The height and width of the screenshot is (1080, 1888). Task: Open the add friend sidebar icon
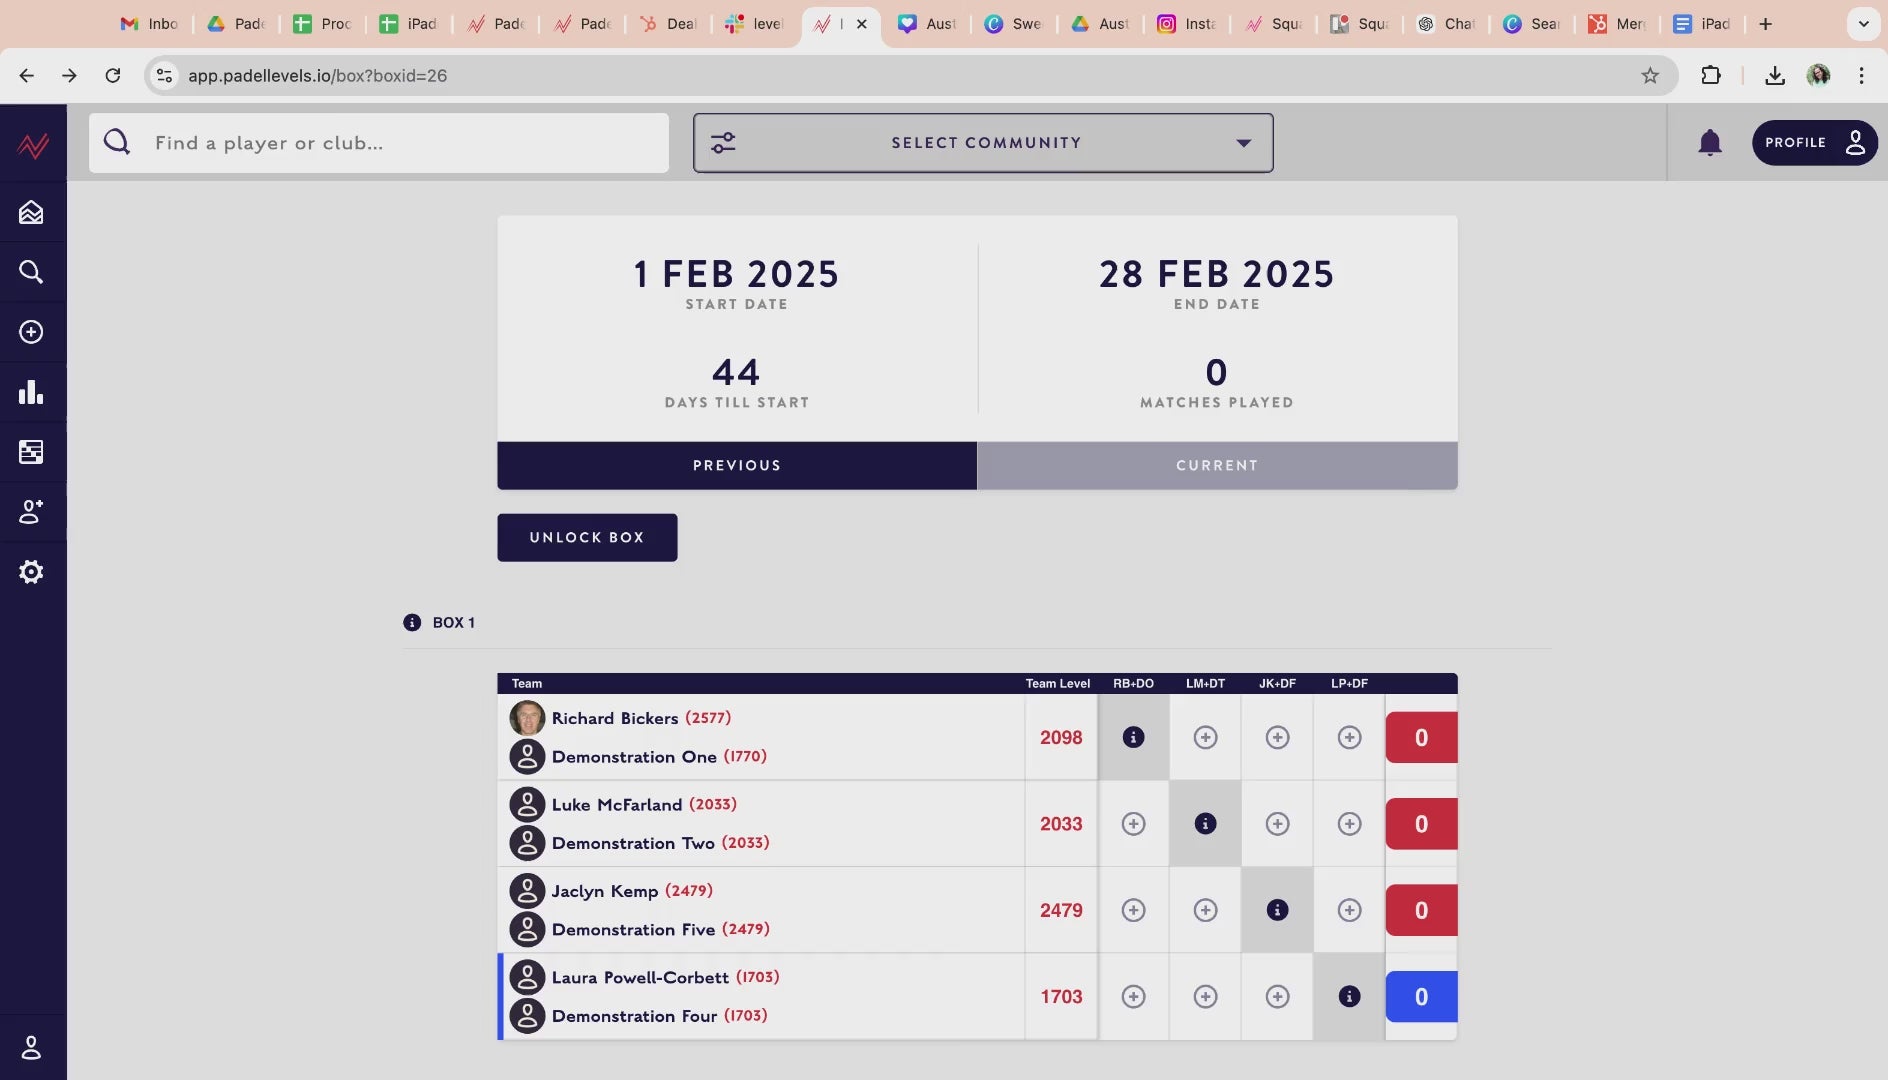click(31, 512)
